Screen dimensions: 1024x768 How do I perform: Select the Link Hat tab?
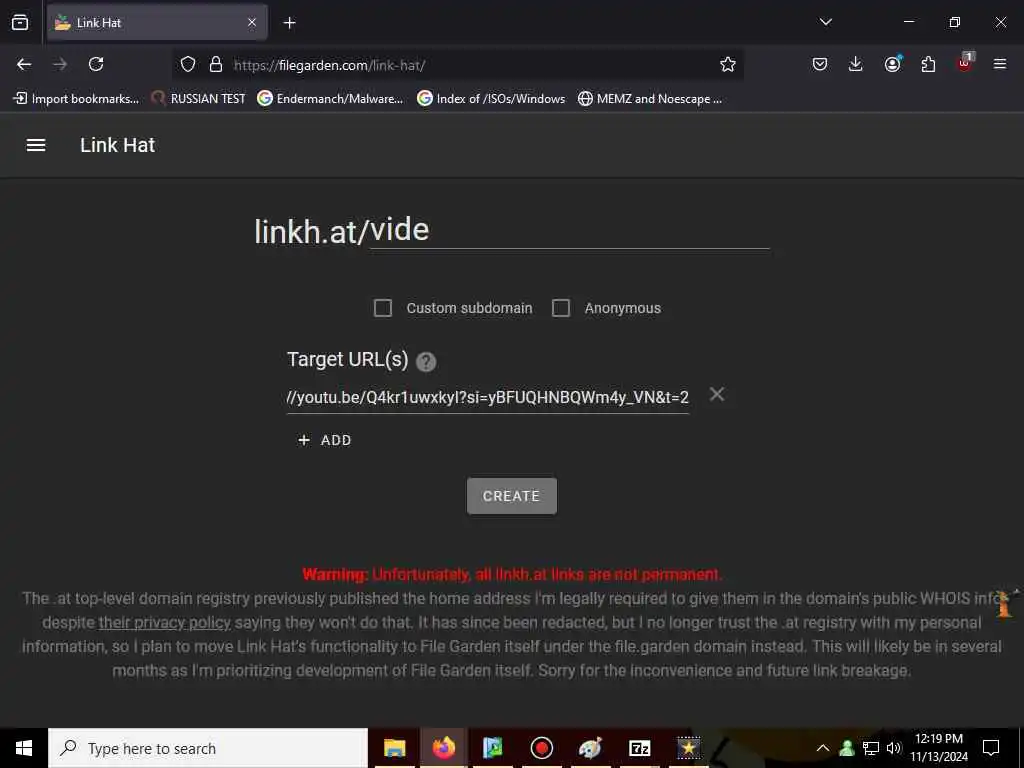(157, 23)
